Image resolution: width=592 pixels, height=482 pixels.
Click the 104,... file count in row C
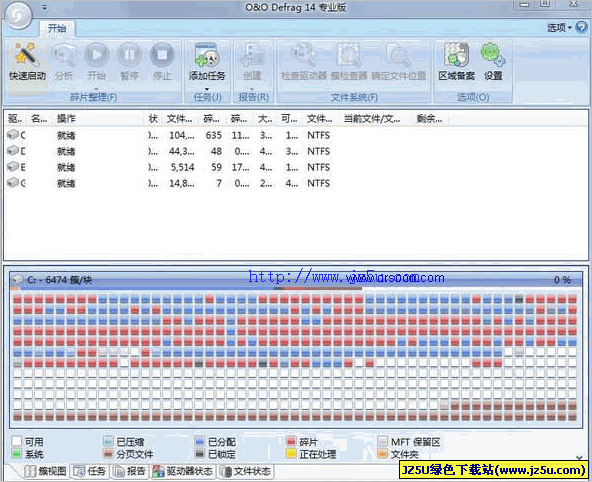182,135
